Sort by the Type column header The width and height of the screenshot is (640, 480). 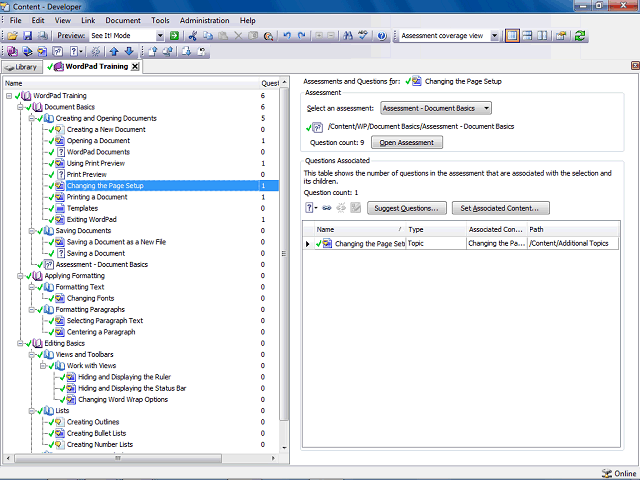tap(436, 229)
